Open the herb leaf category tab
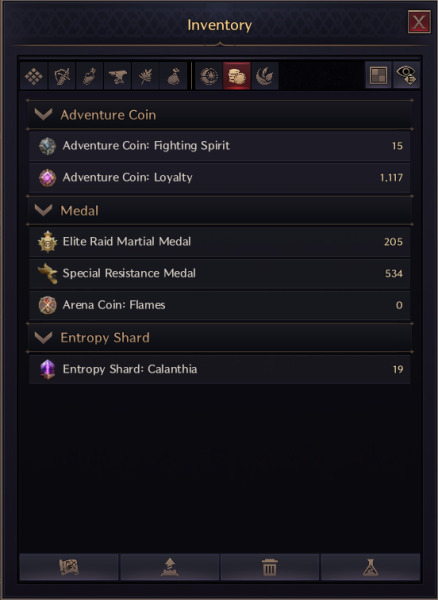The width and height of the screenshot is (438, 600). (x=145, y=76)
